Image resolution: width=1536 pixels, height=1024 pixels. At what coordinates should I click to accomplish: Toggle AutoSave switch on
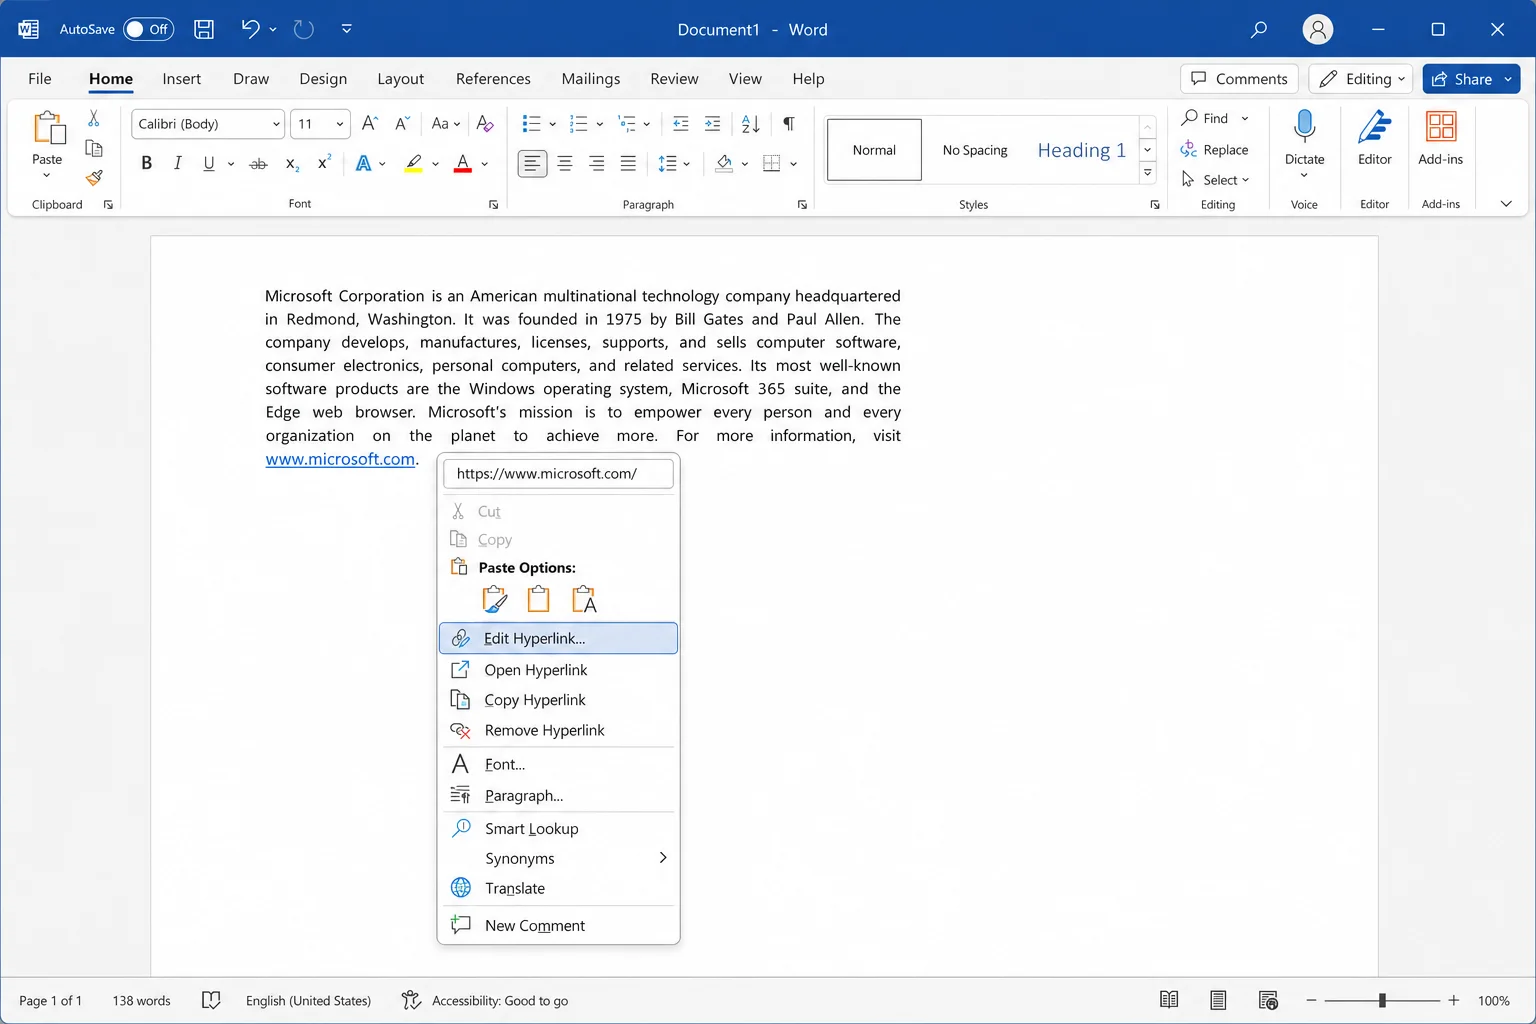pyautogui.click(x=148, y=29)
